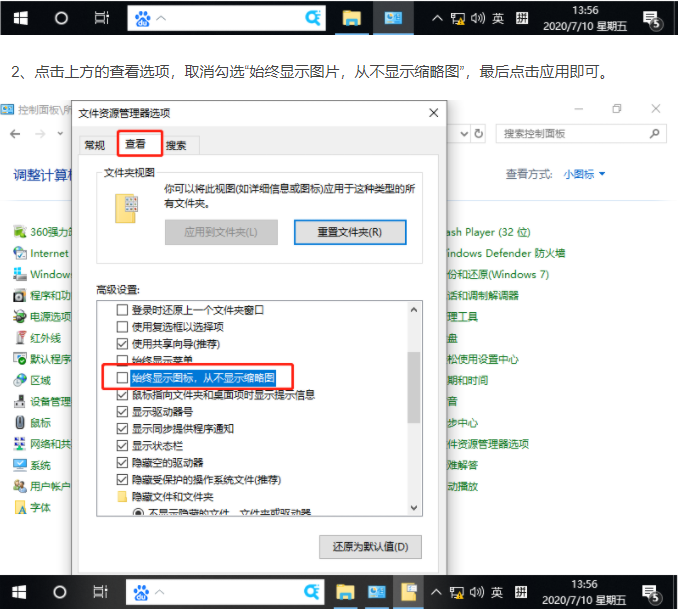Open the notification center in the top taskbar

652,18
